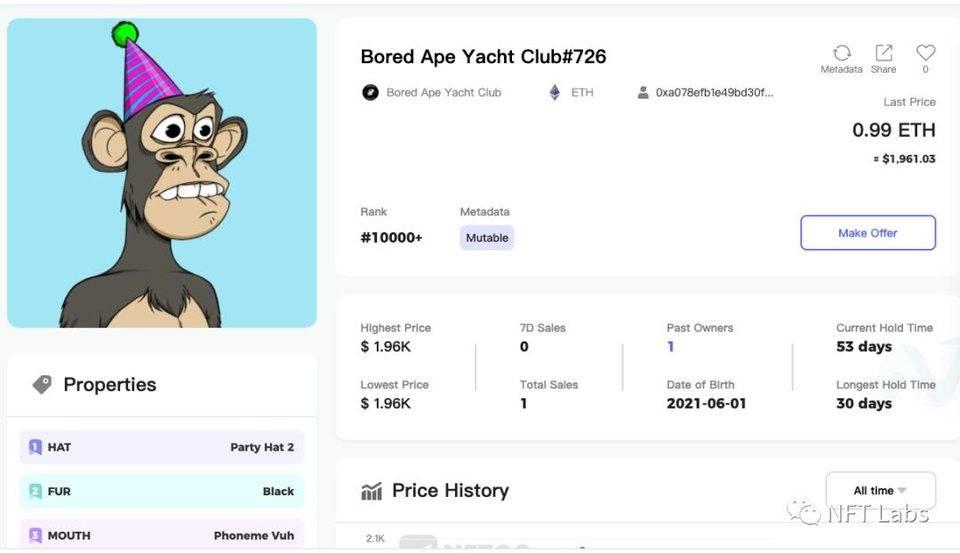View the Past Owners count link
960x553 pixels.
[670, 347]
